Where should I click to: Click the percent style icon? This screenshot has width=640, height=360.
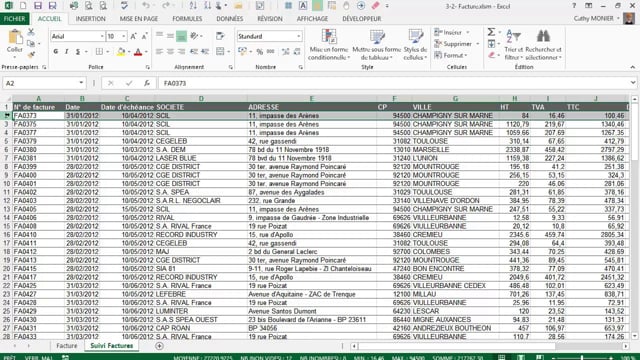point(260,52)
